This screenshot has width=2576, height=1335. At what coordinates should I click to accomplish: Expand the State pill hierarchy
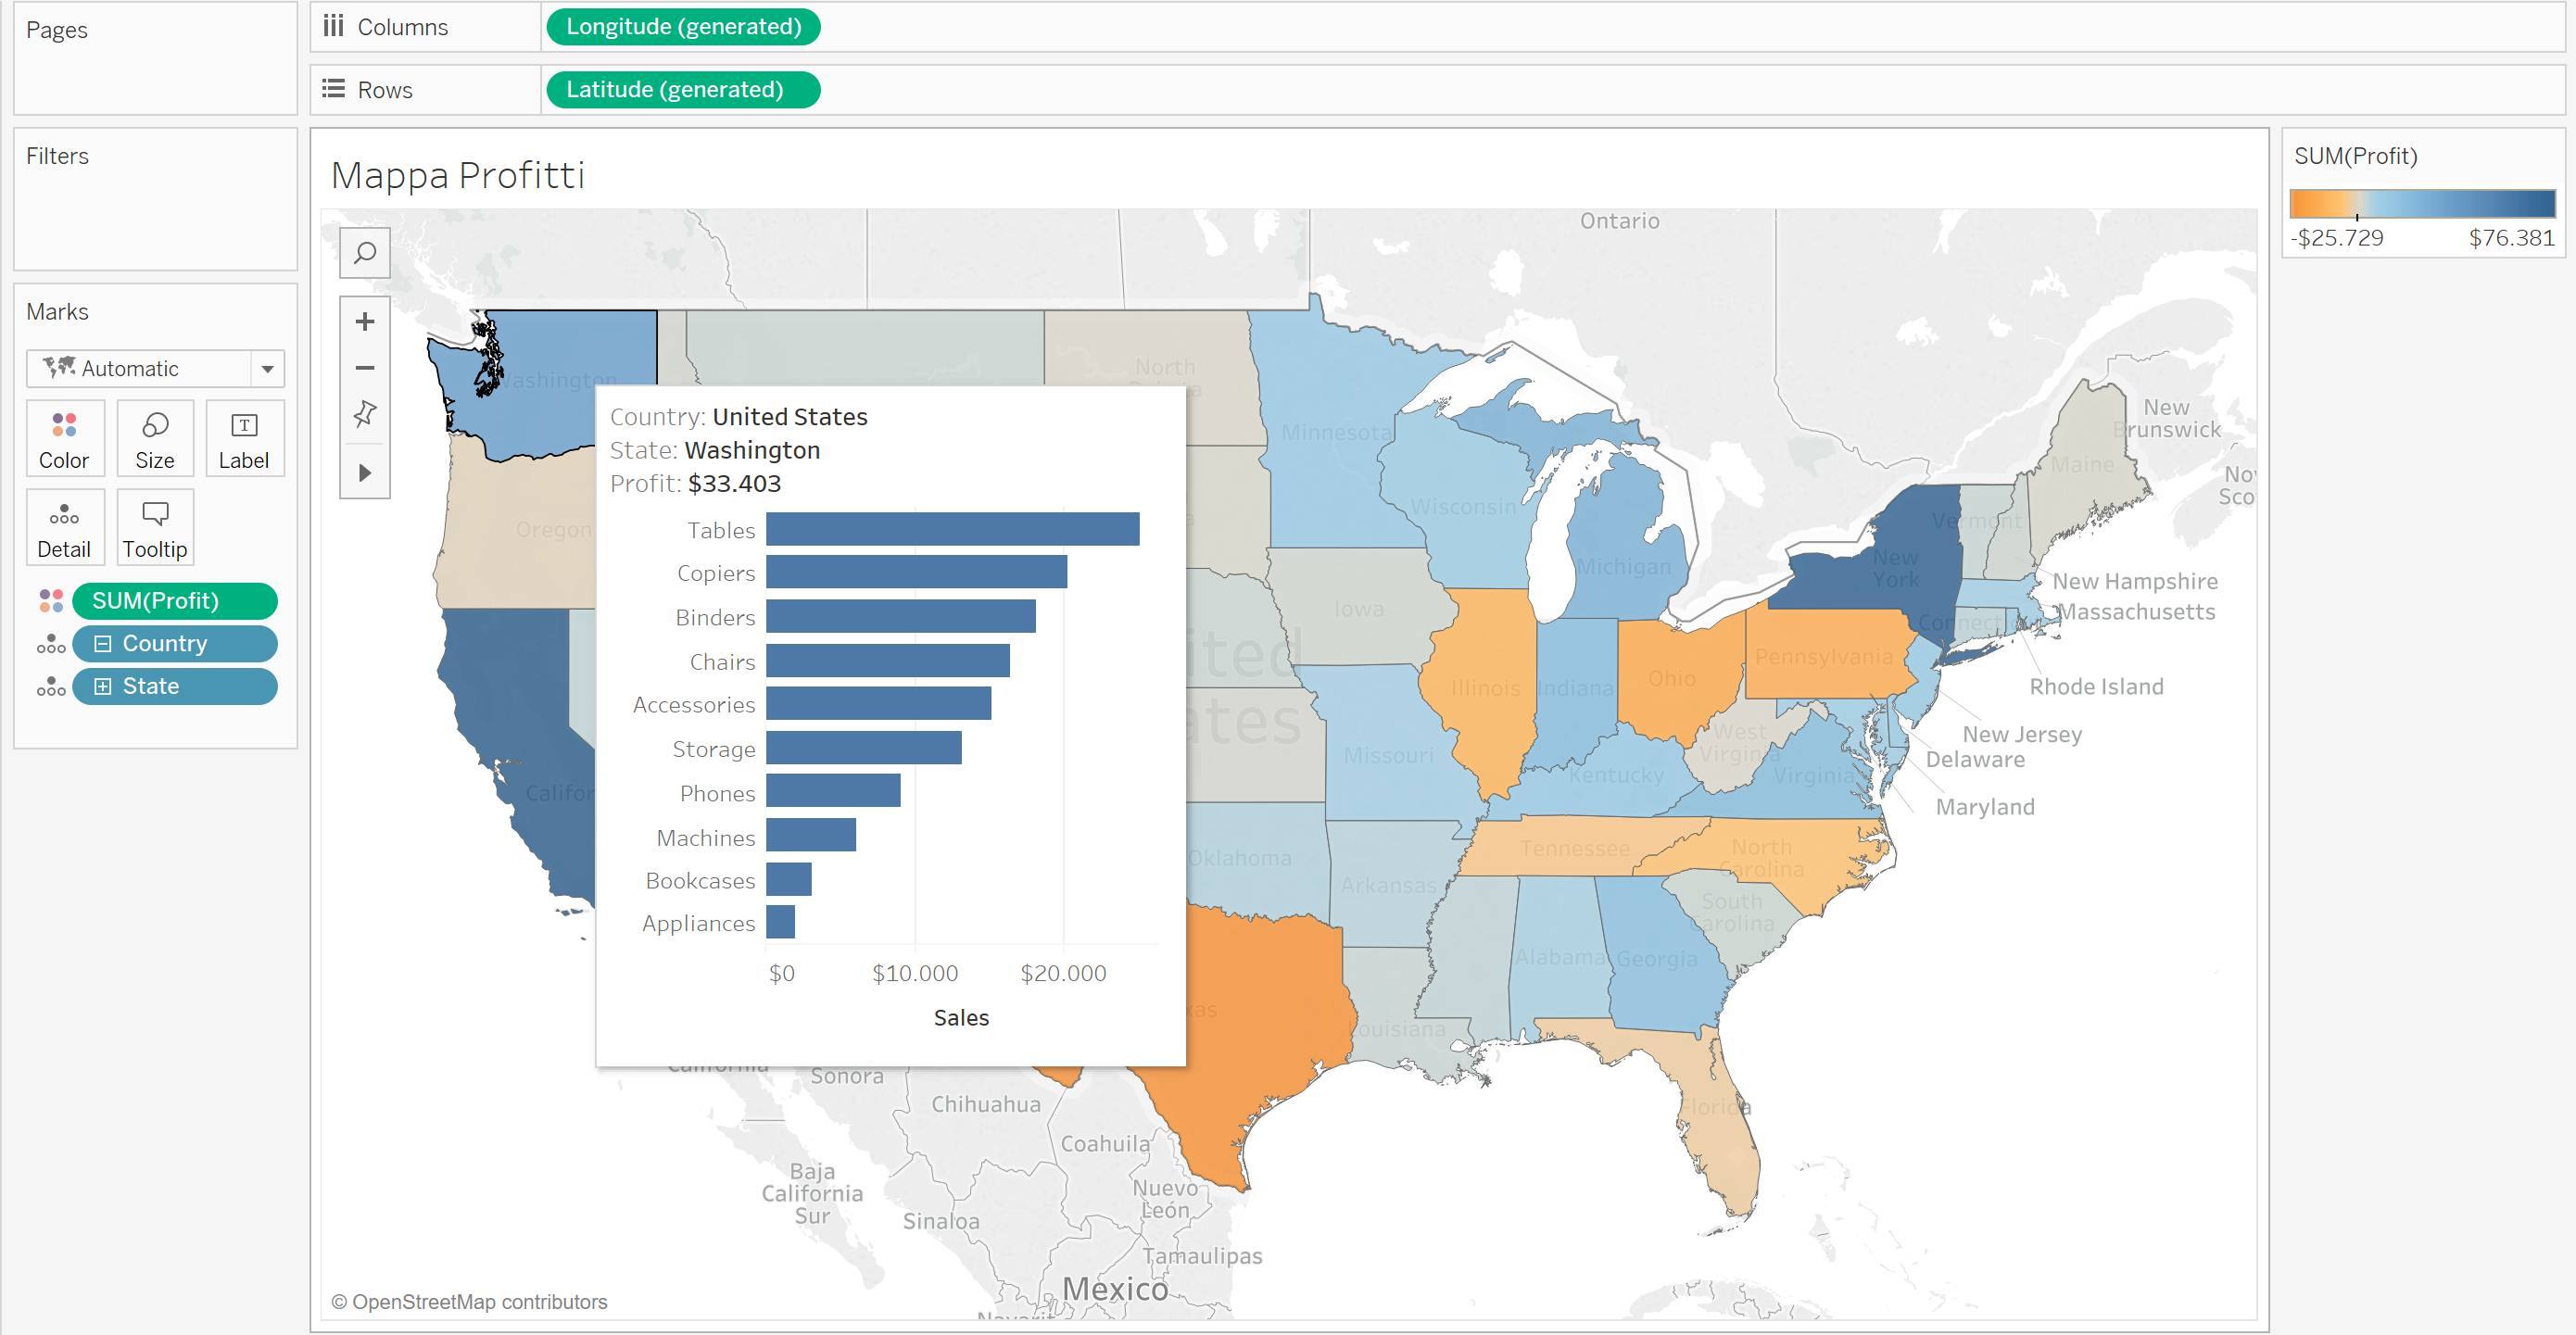[x=103, y=687]
